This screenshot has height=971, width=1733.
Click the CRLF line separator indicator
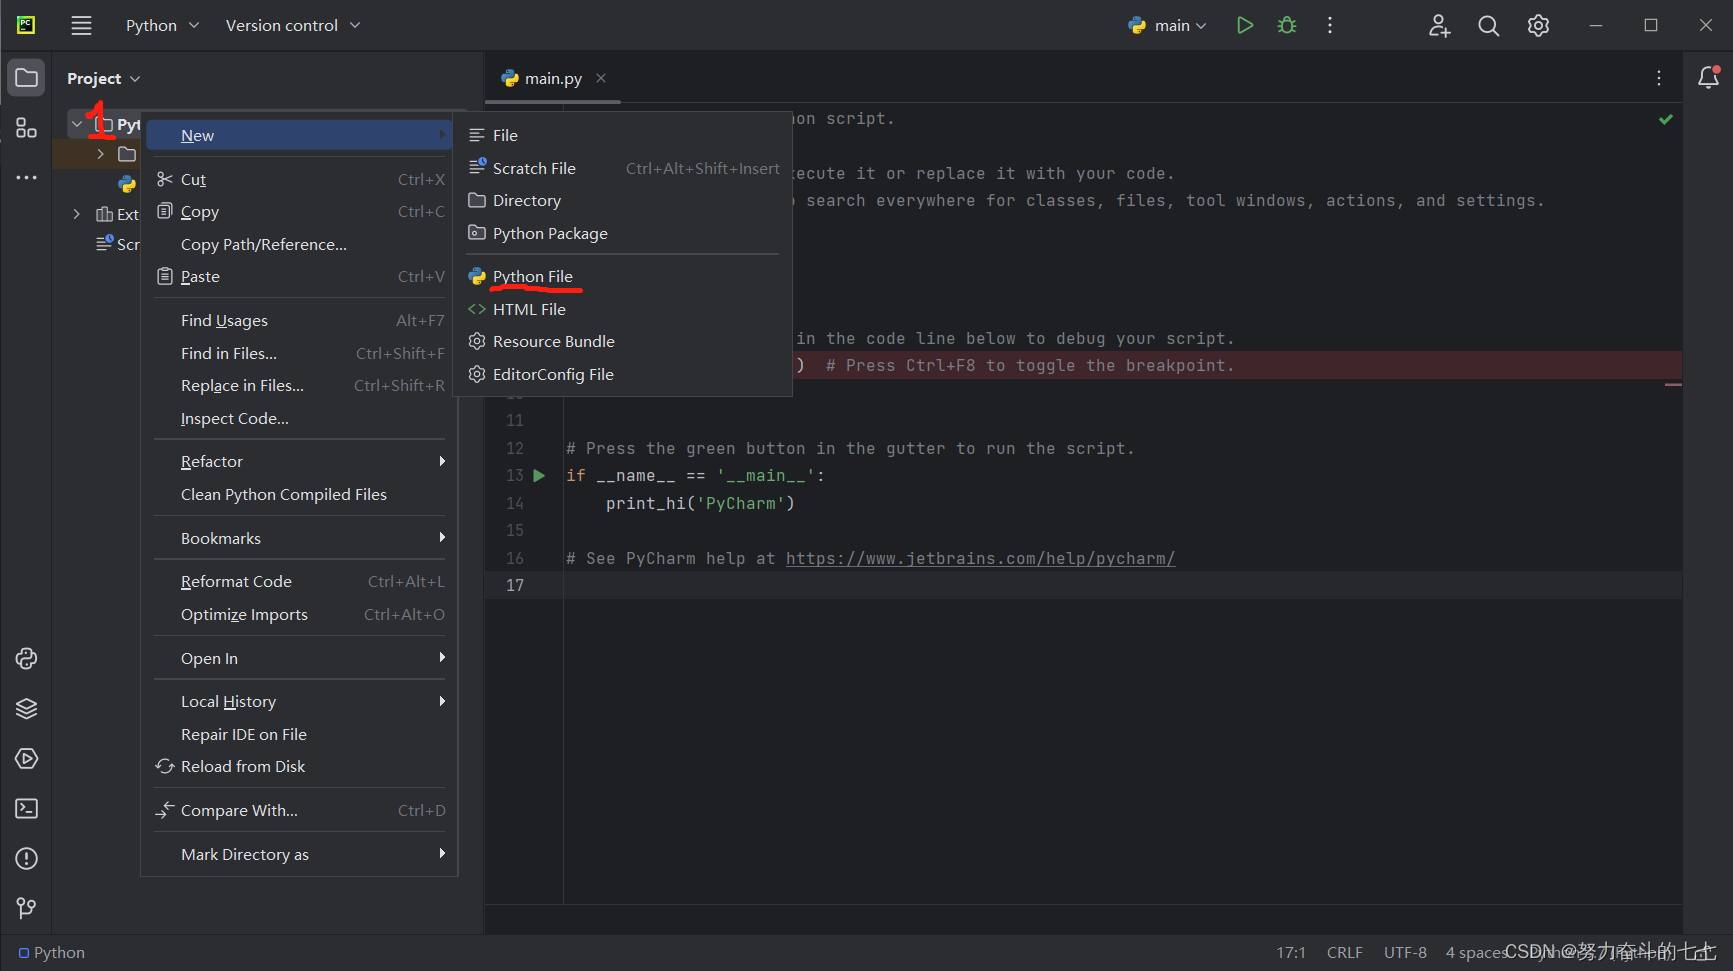coord(1345,952)
